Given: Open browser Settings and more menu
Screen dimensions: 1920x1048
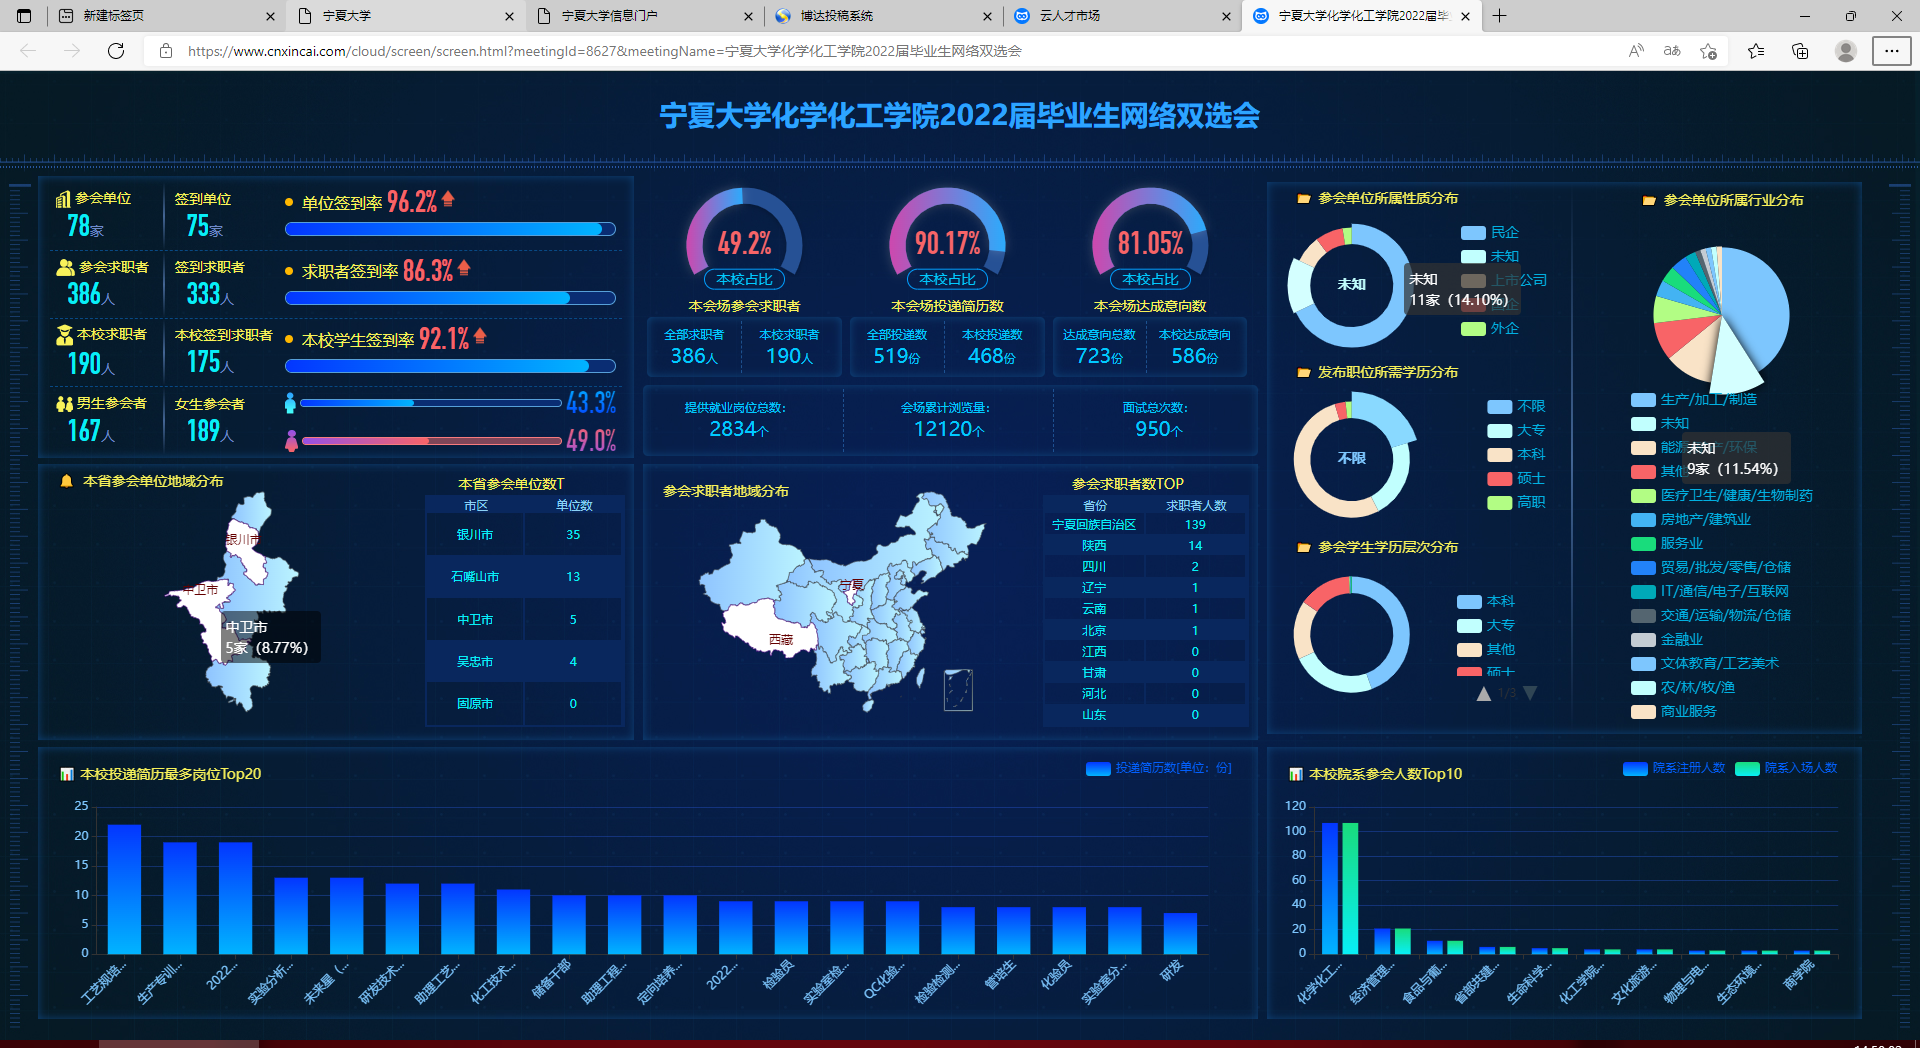Looking at the screenshot, I should tap(1891, 51).
